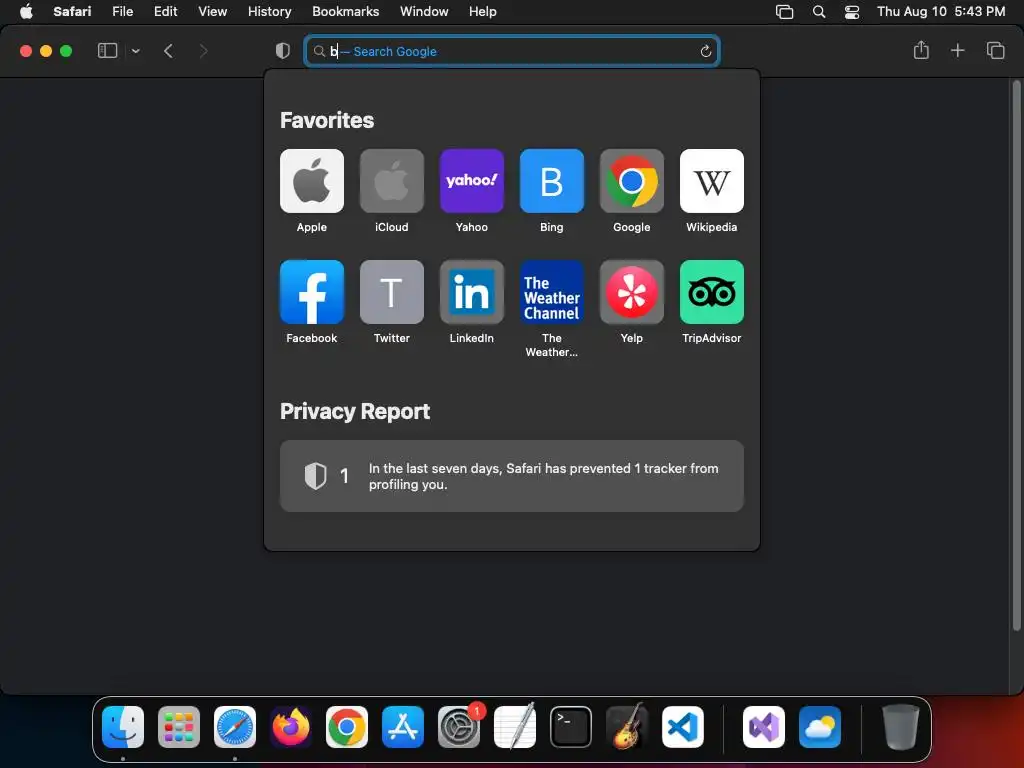Open the Twitter favorite
This screenshot has width=1024, height=768.
[x=391, y=292]
